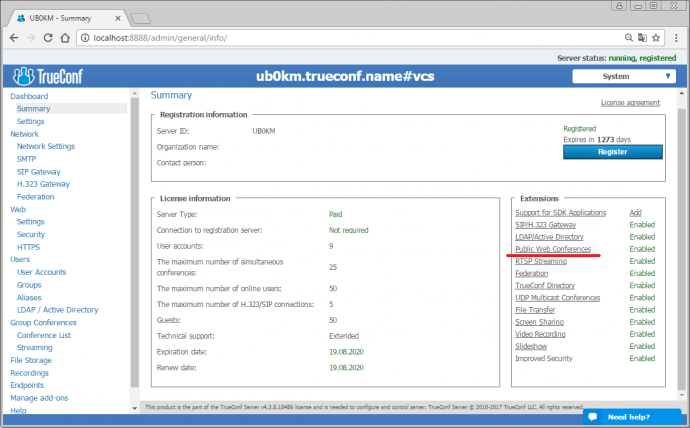Open SIP Gateway in the sidebar
Image resolution: width=690 pixels, height=428 pixels.
click(39, 171)
